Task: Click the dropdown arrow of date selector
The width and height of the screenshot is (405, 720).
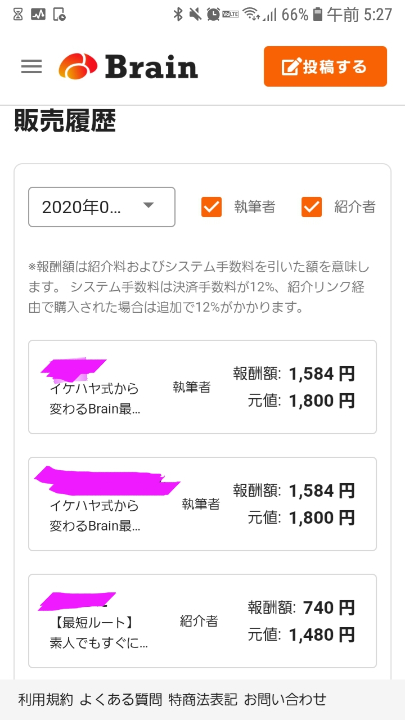Action: click(x=148, y=206)
